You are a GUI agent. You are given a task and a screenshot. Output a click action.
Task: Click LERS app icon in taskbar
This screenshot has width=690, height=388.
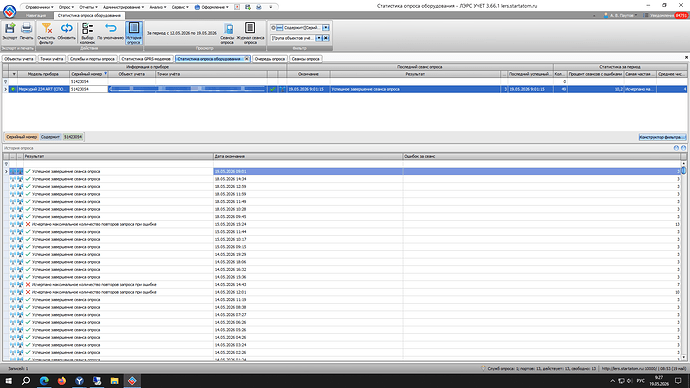tap(132, 381)
